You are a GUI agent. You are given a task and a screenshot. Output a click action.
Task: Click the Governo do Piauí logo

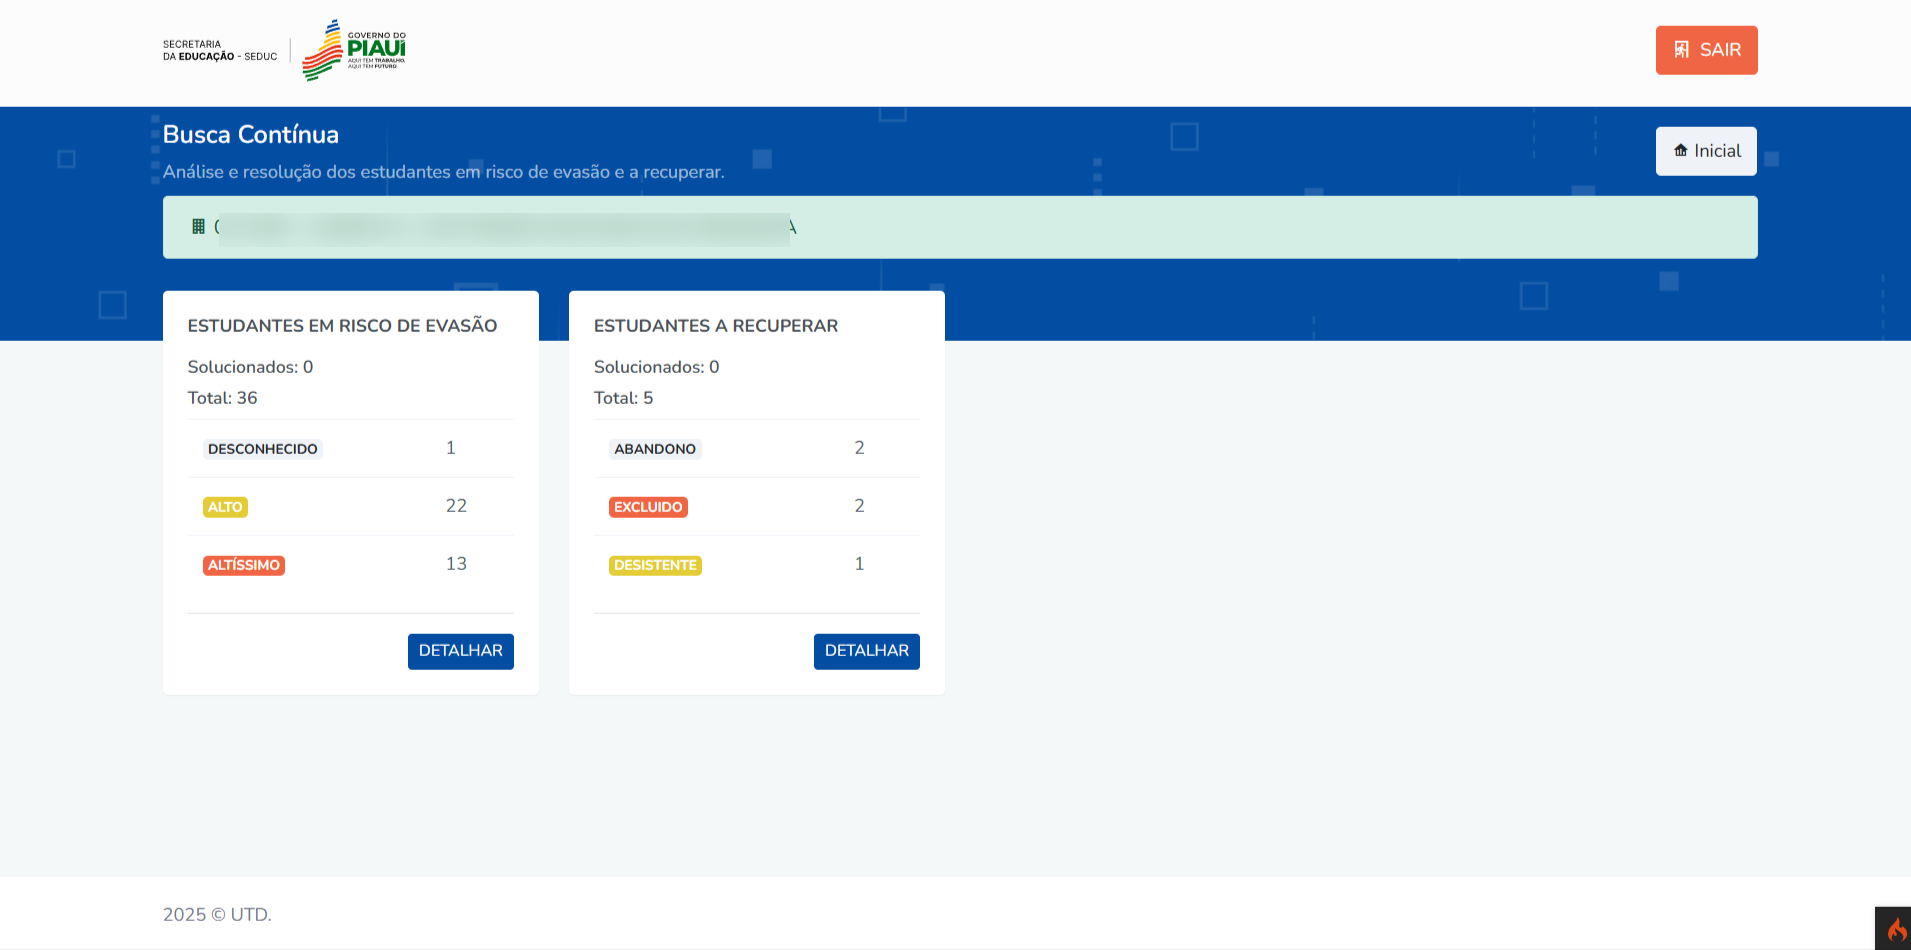click(354, 50)
